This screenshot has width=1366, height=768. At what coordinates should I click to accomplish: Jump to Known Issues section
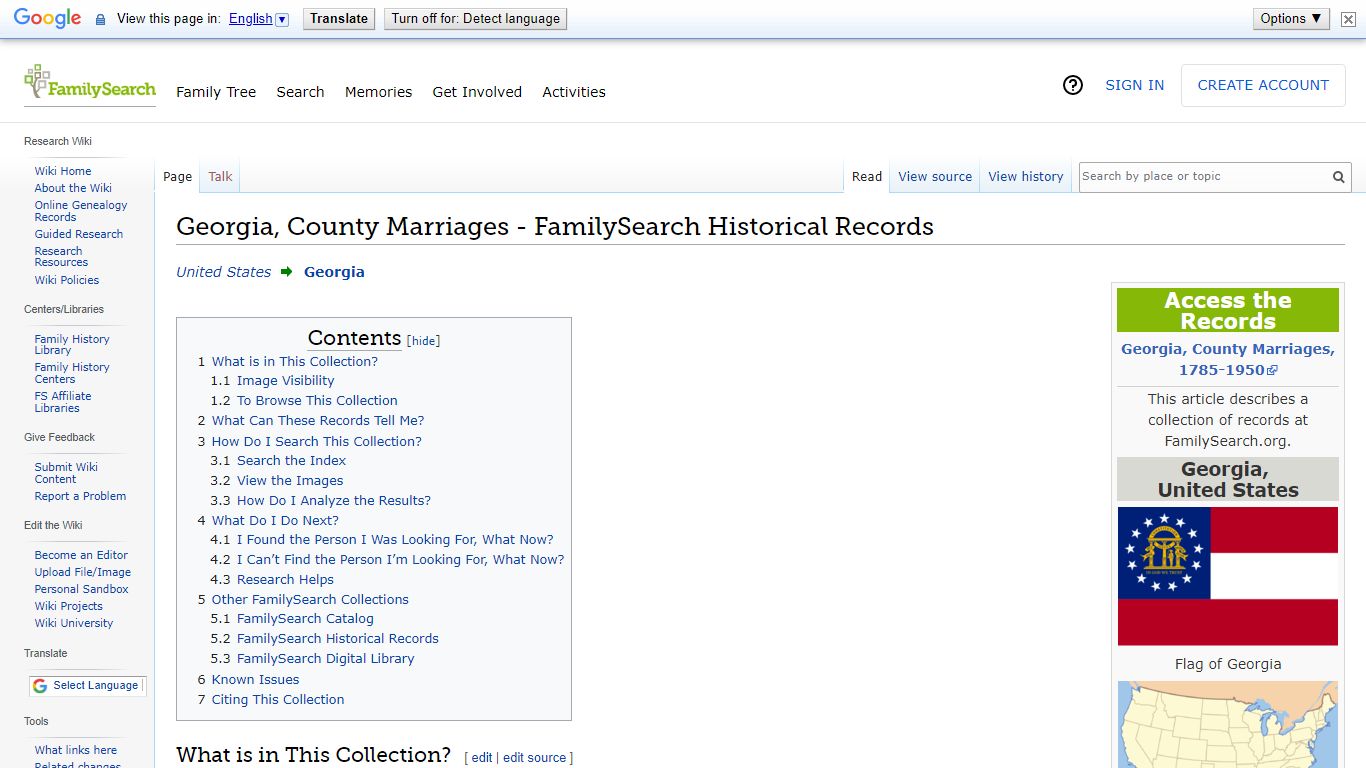[x=255, y=680]
